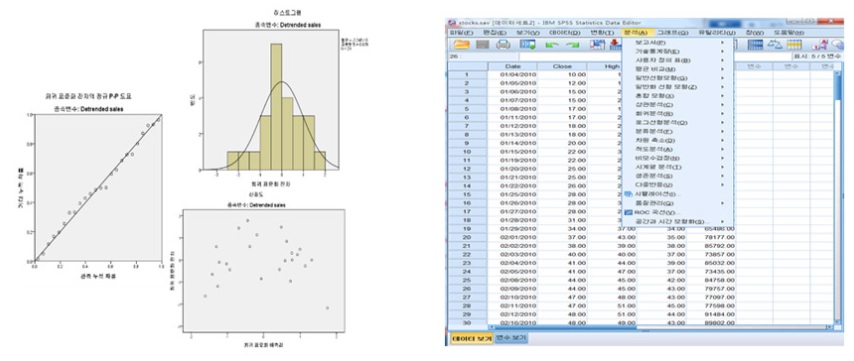Open the 변환(T) Transform menu

[601, 33]
